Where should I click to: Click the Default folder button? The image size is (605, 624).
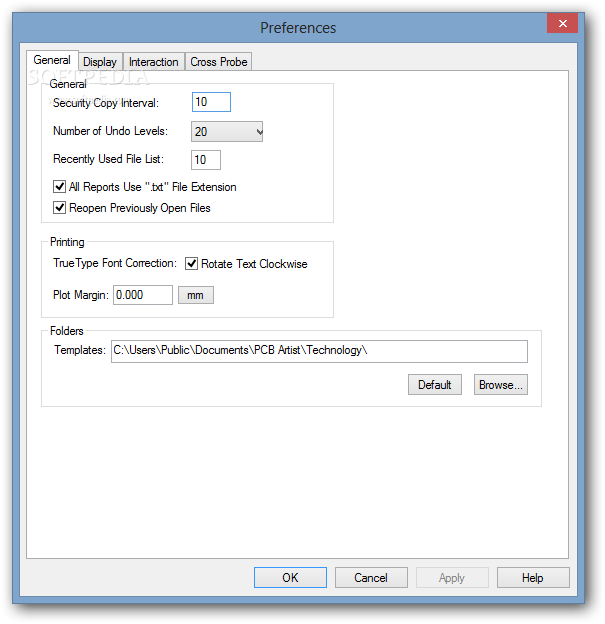(x=435, y=385)
